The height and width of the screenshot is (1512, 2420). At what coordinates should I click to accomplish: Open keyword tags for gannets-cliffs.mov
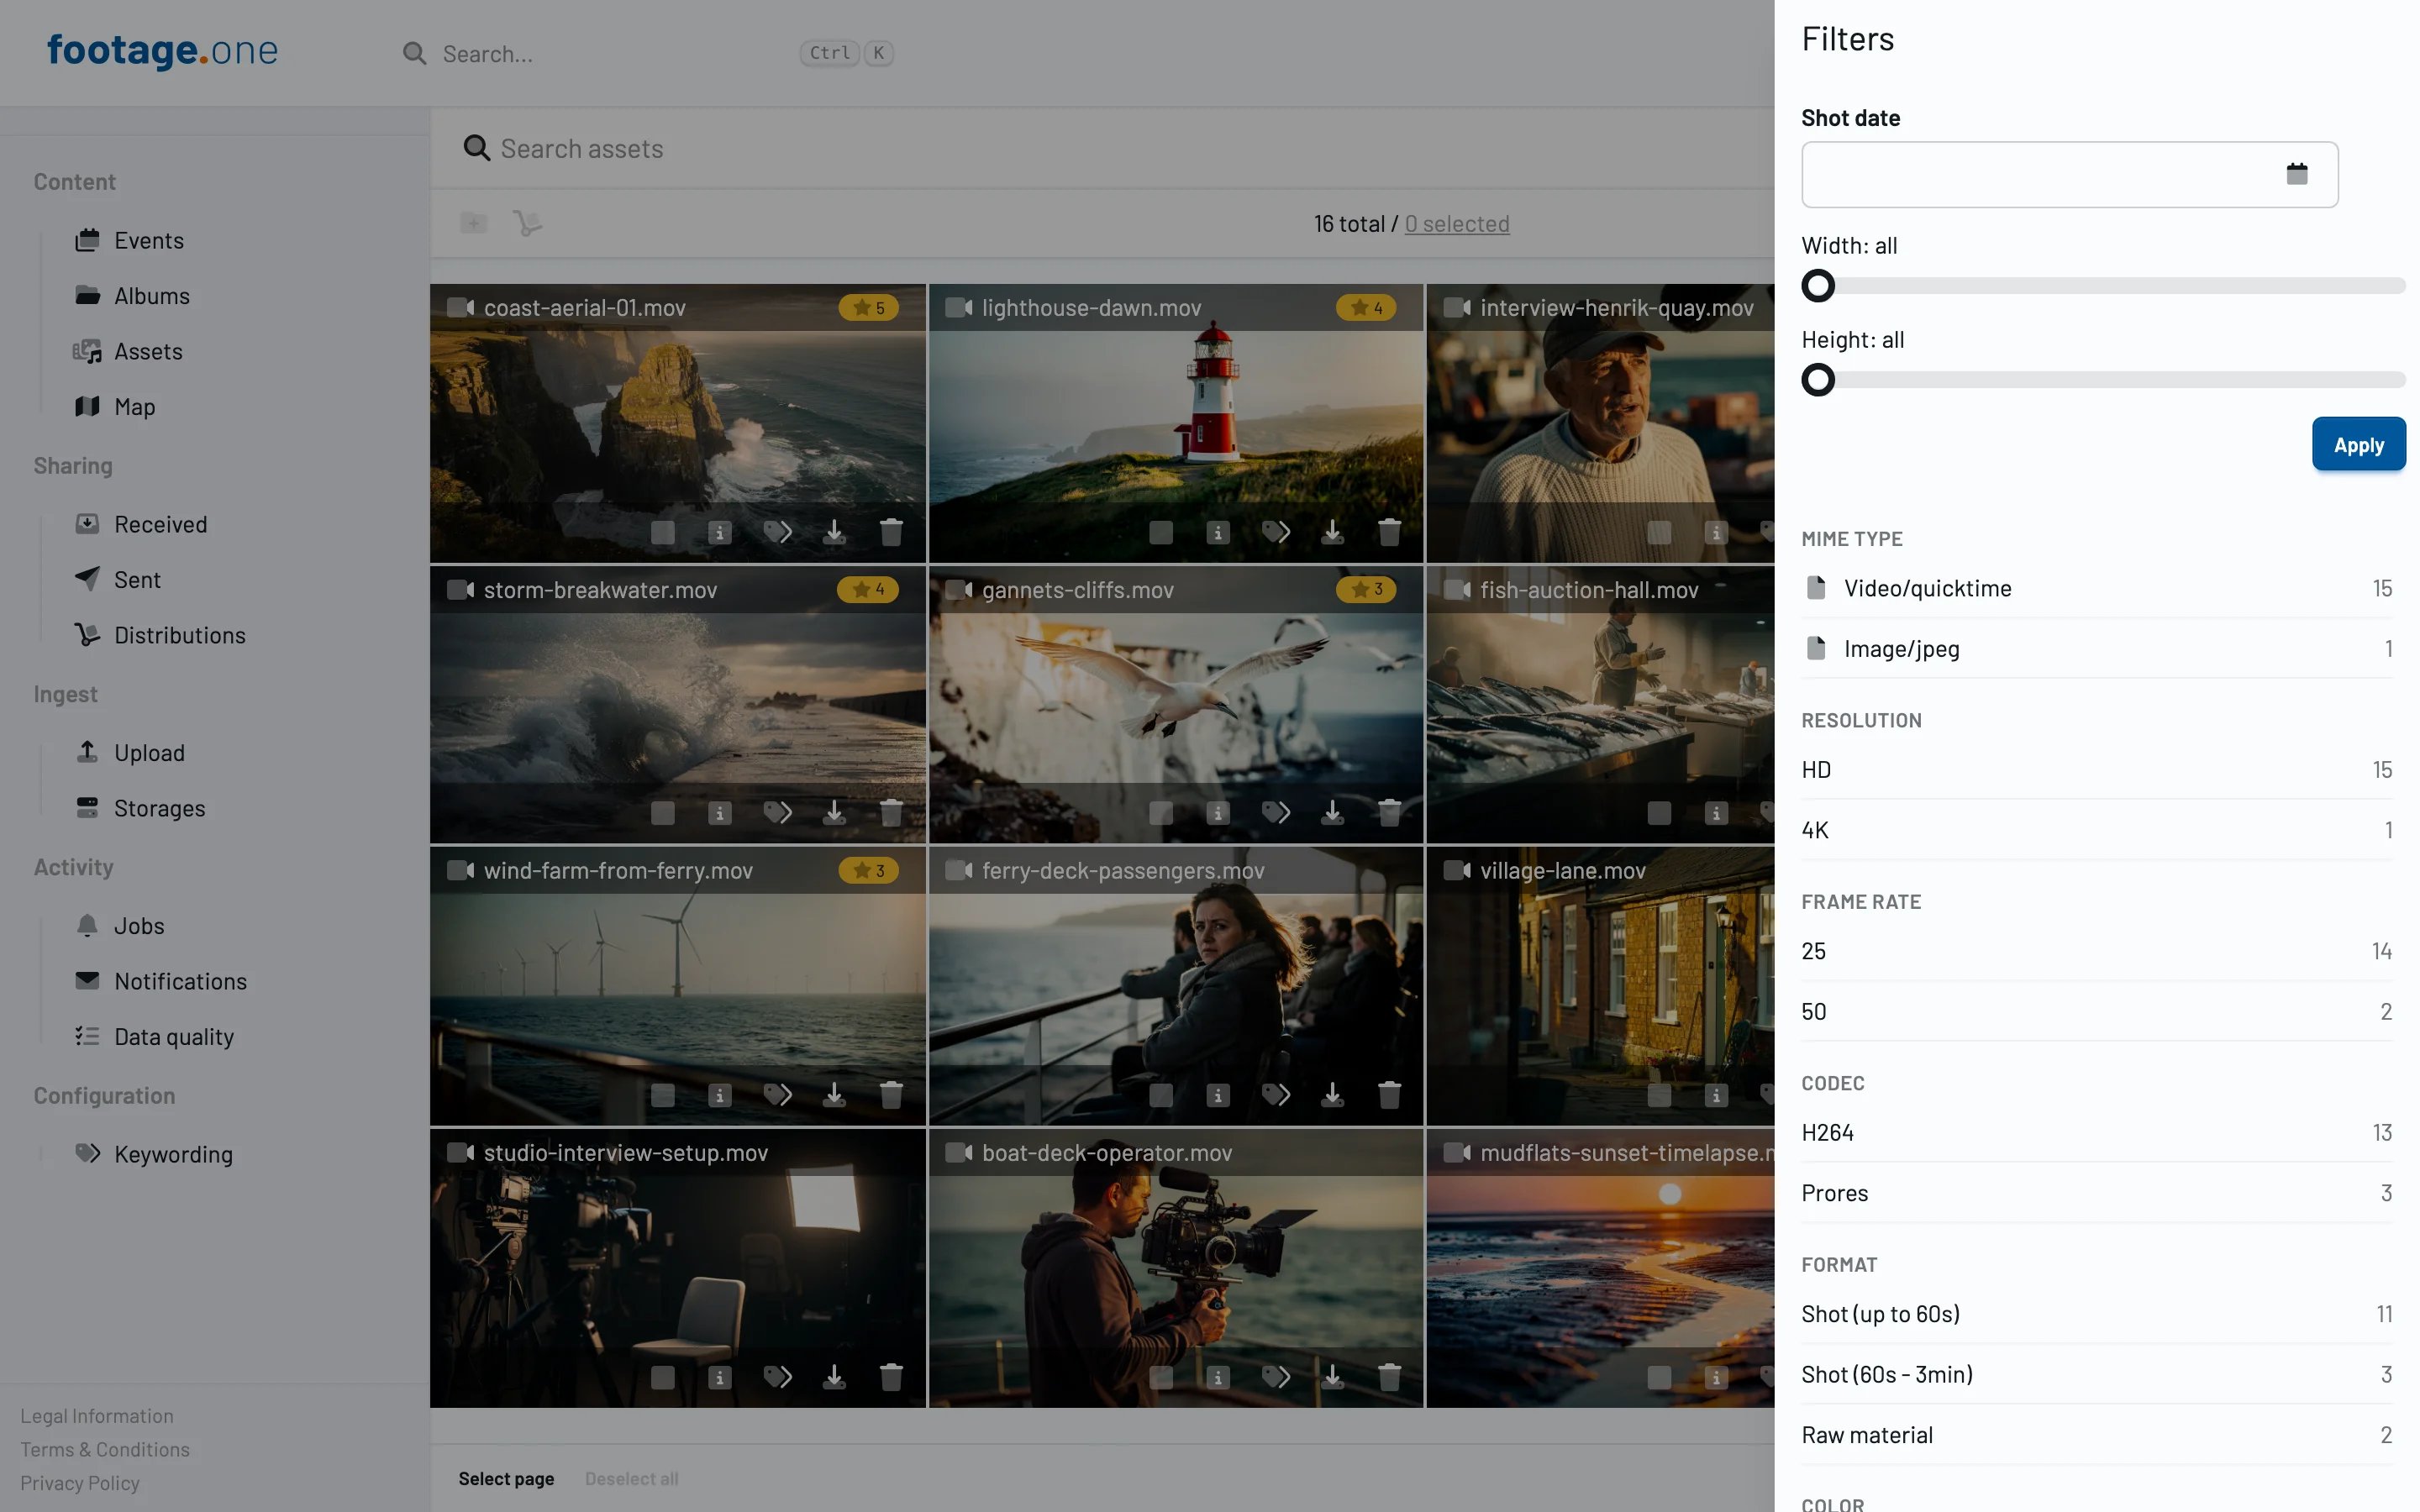(x=1276, y=813)
